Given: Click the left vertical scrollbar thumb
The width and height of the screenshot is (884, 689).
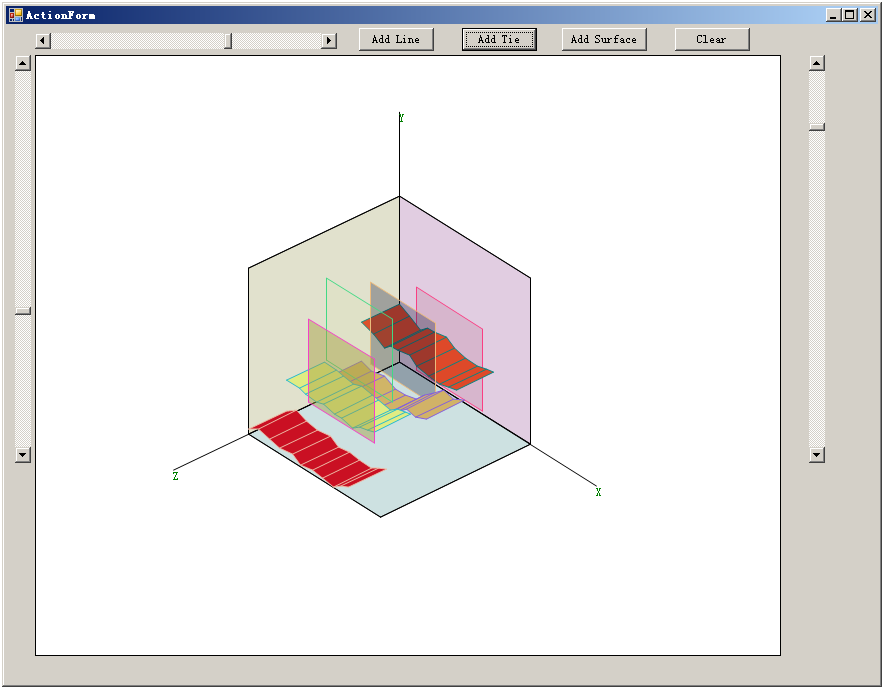Looking at the screenshot, I should (x=23, y=311).
